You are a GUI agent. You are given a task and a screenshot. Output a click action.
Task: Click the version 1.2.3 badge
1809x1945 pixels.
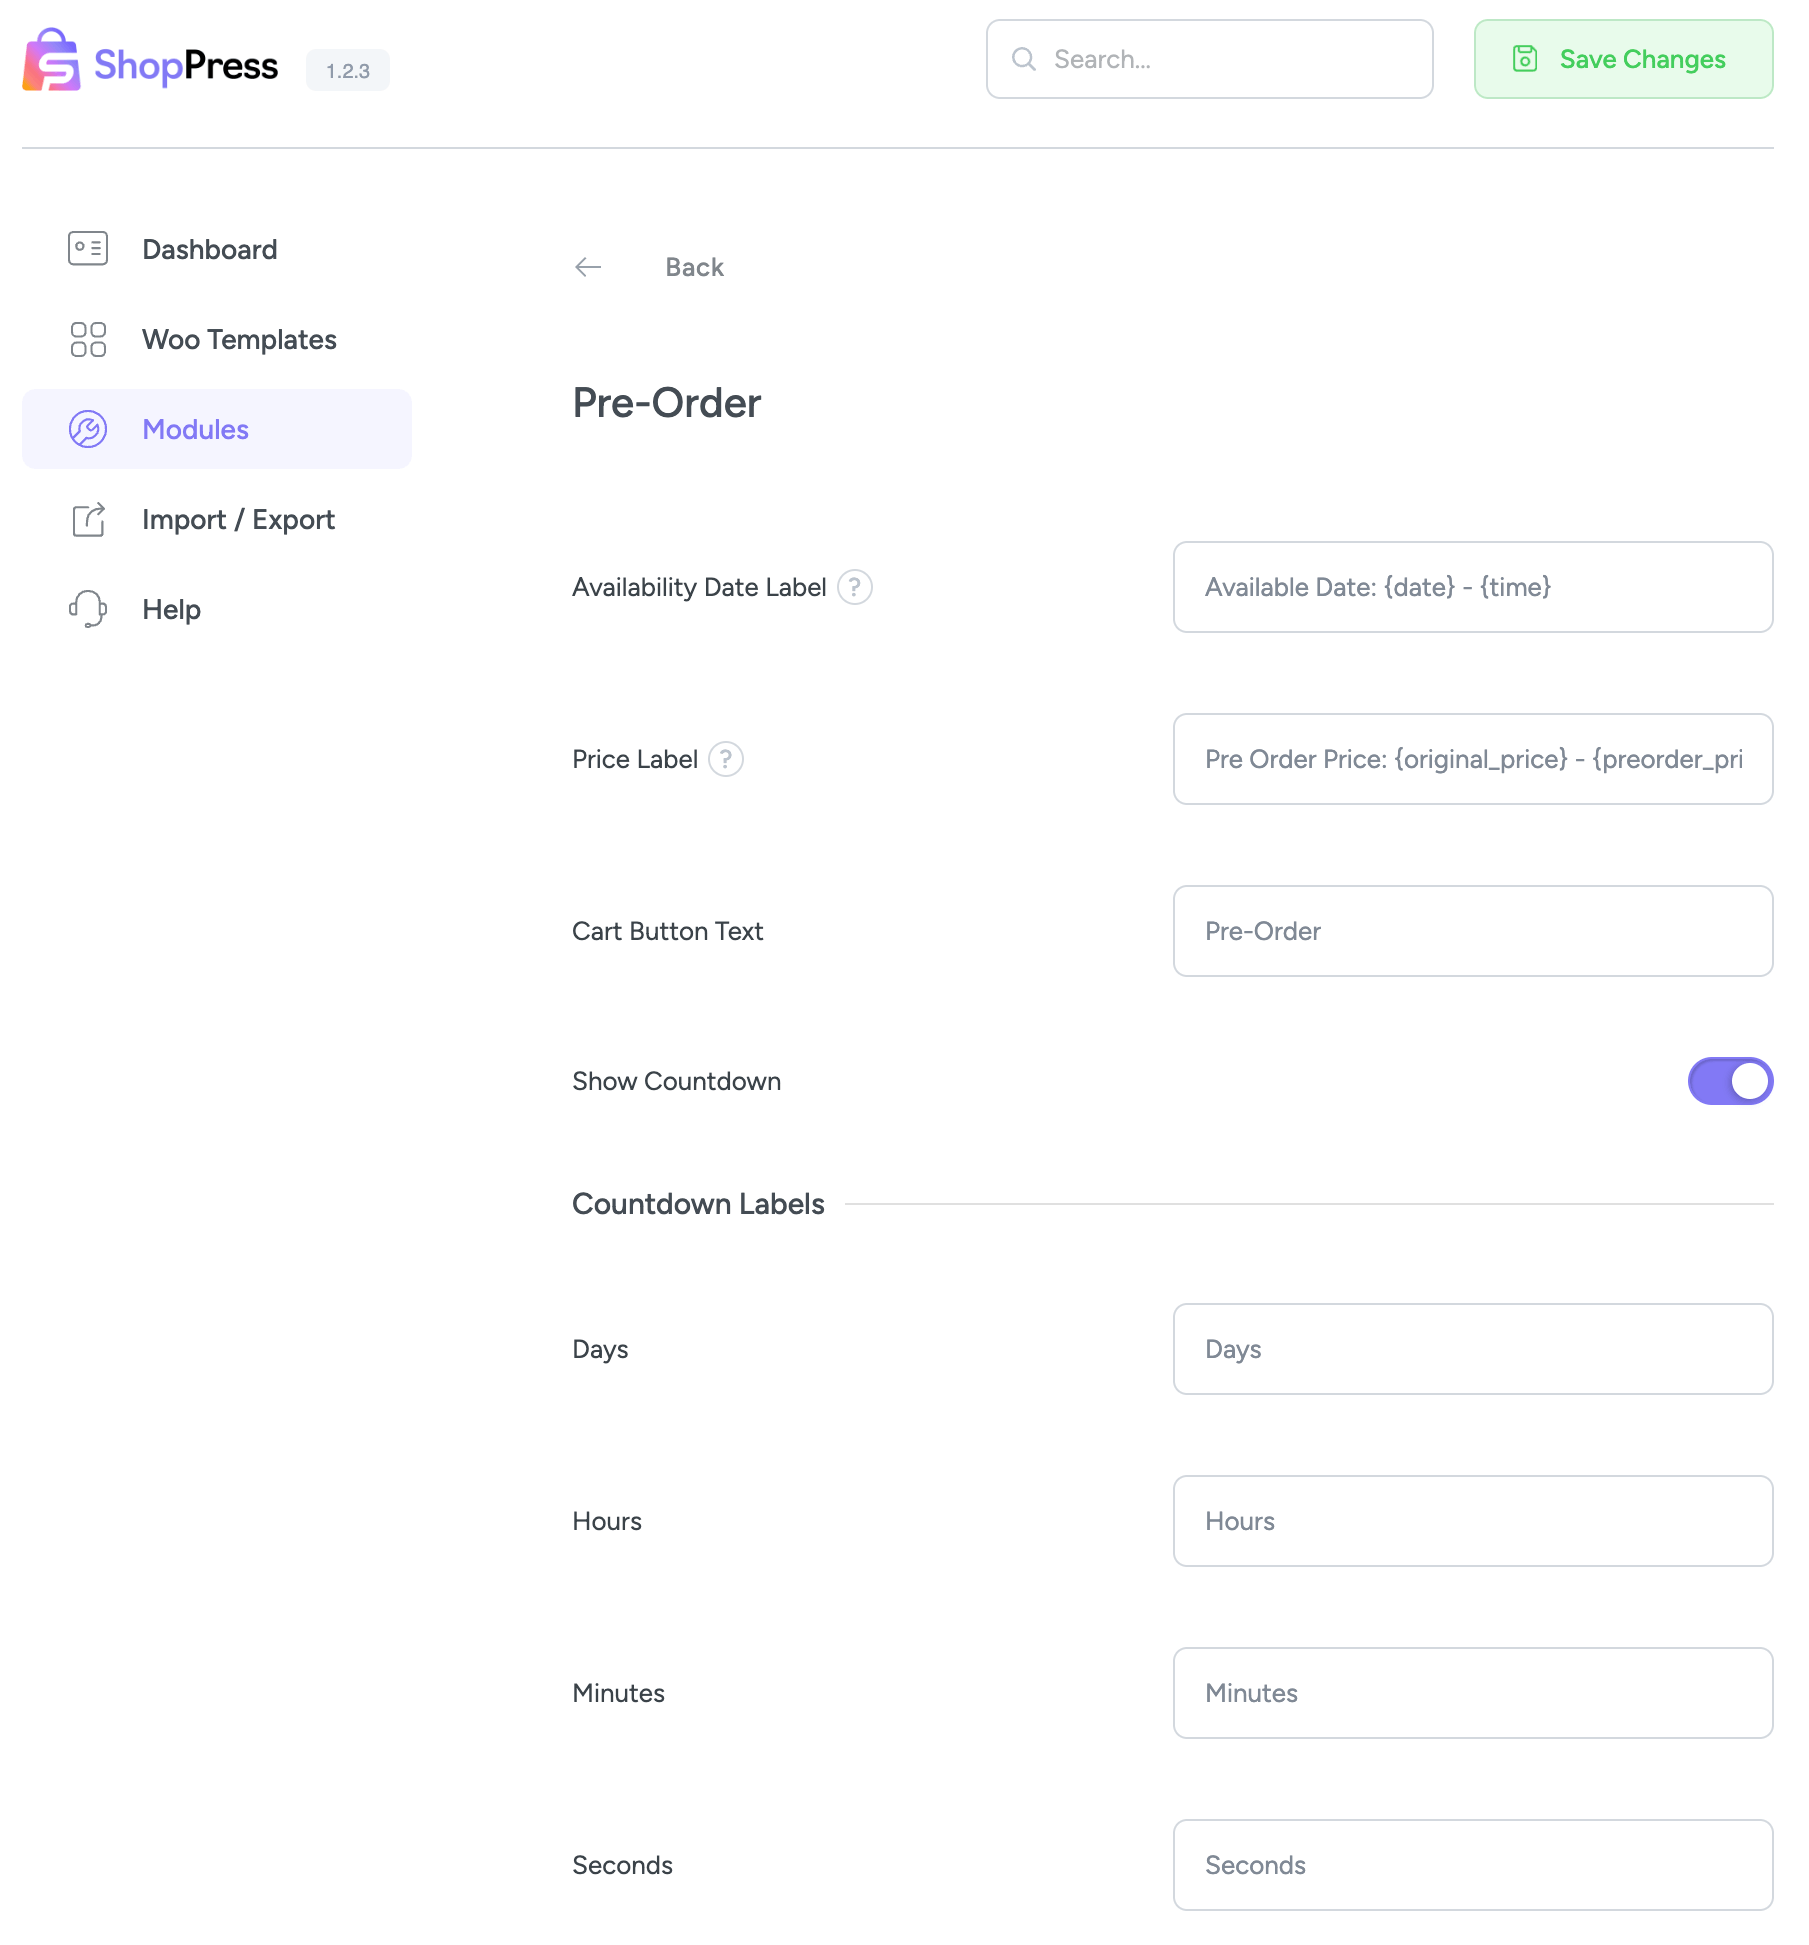point(347,69)
